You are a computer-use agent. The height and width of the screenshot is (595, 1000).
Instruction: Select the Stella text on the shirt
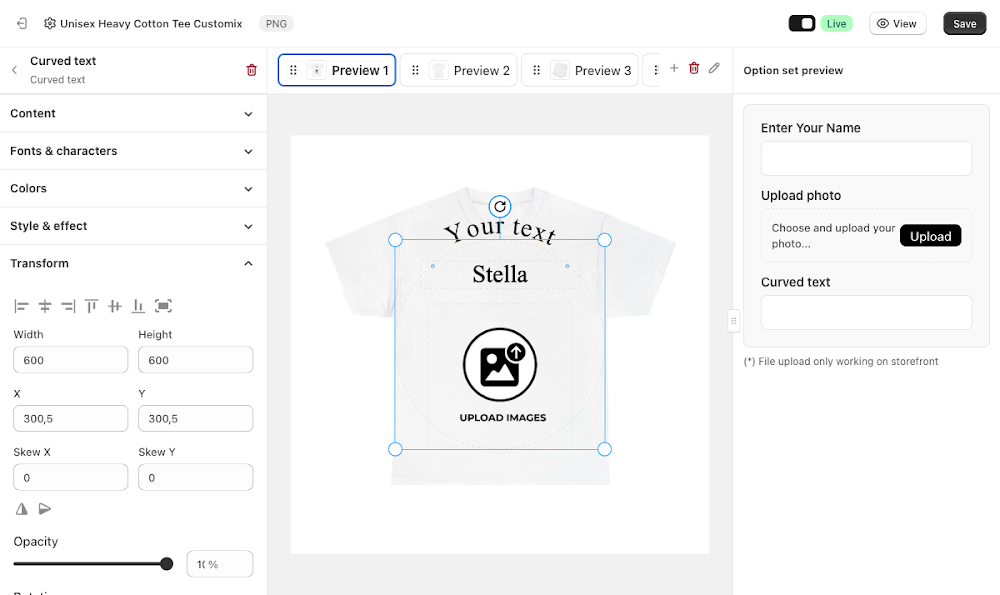(500, 274)
